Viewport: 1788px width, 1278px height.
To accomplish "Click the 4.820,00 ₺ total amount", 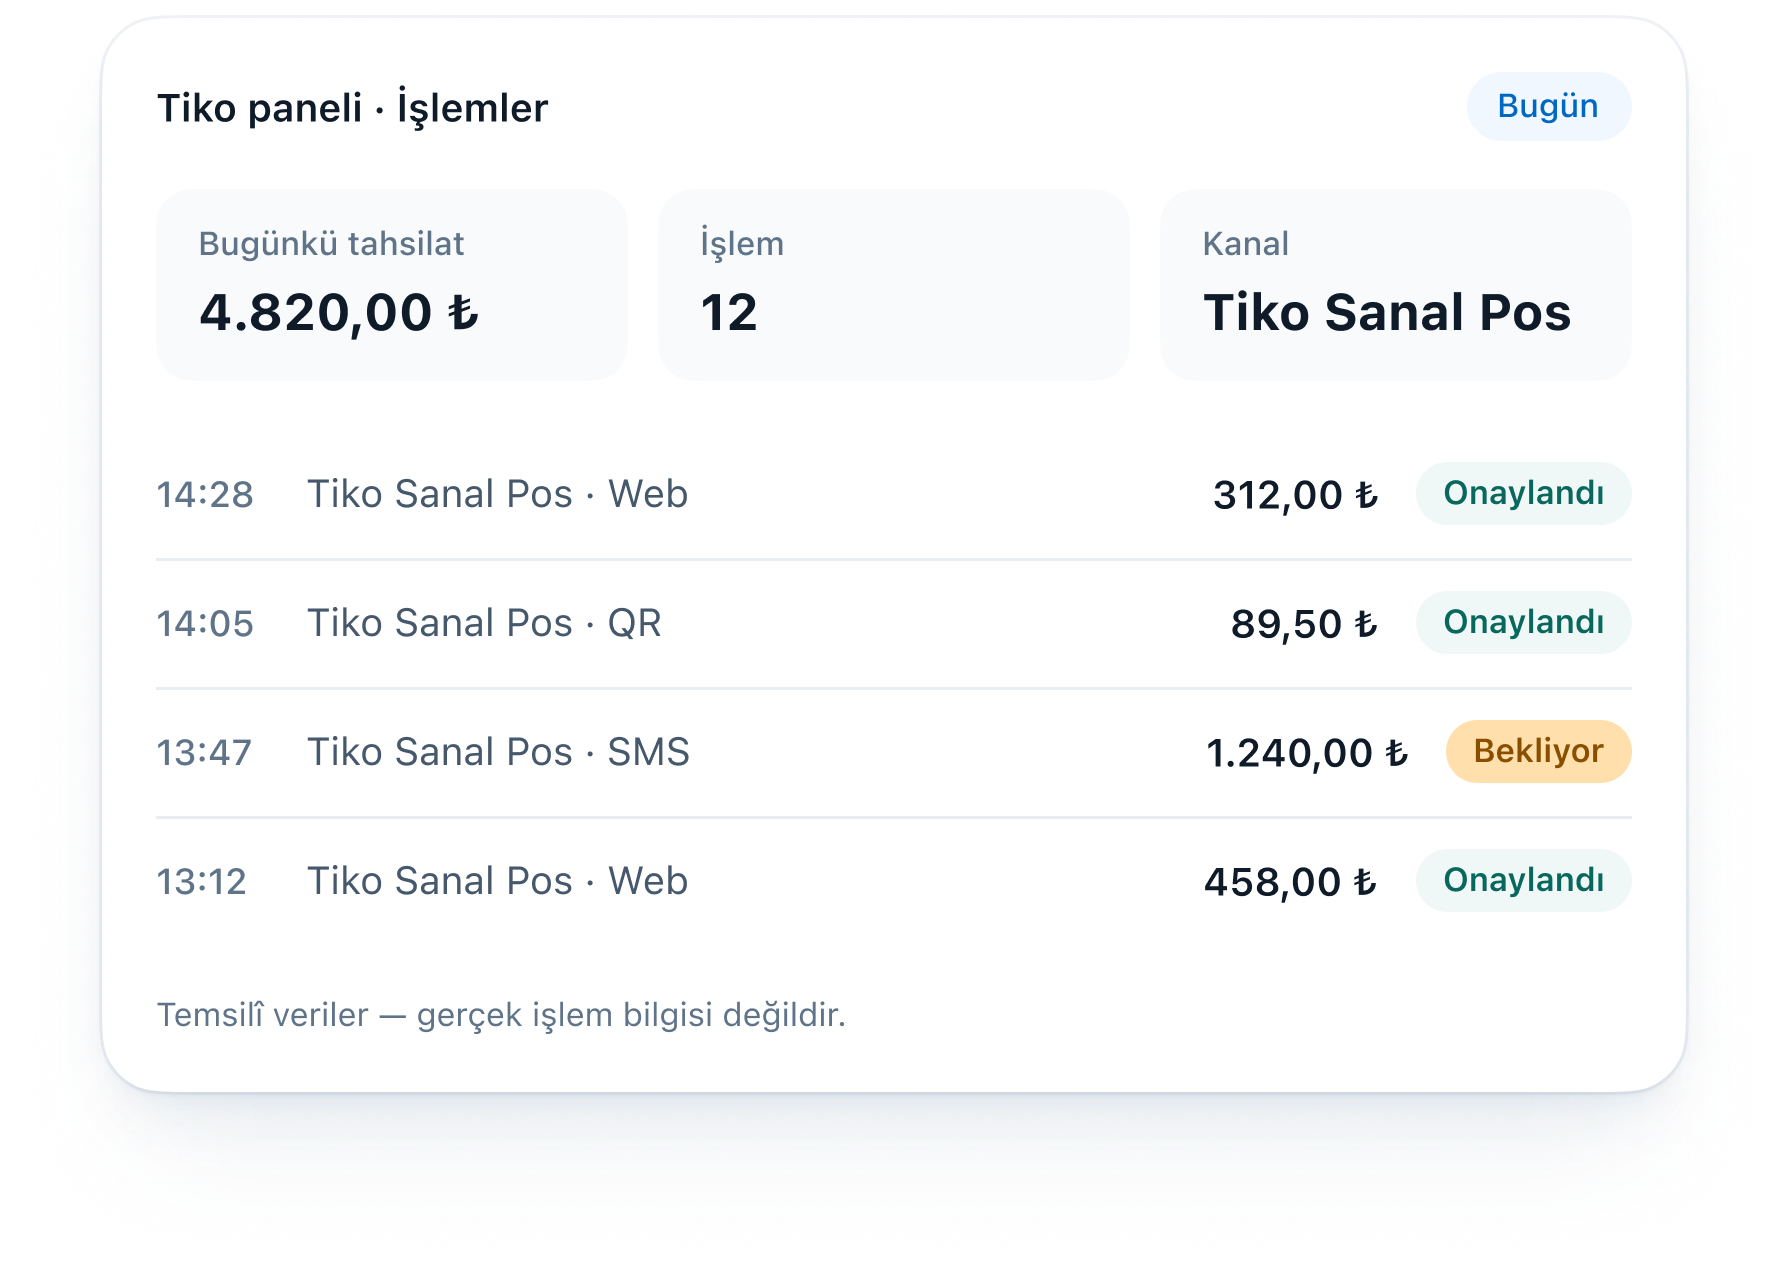I will 339,312.
